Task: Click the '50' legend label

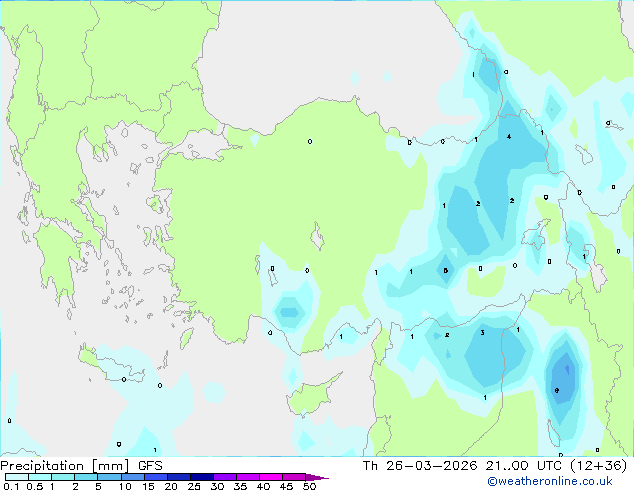Action: (x=310, y=486)
